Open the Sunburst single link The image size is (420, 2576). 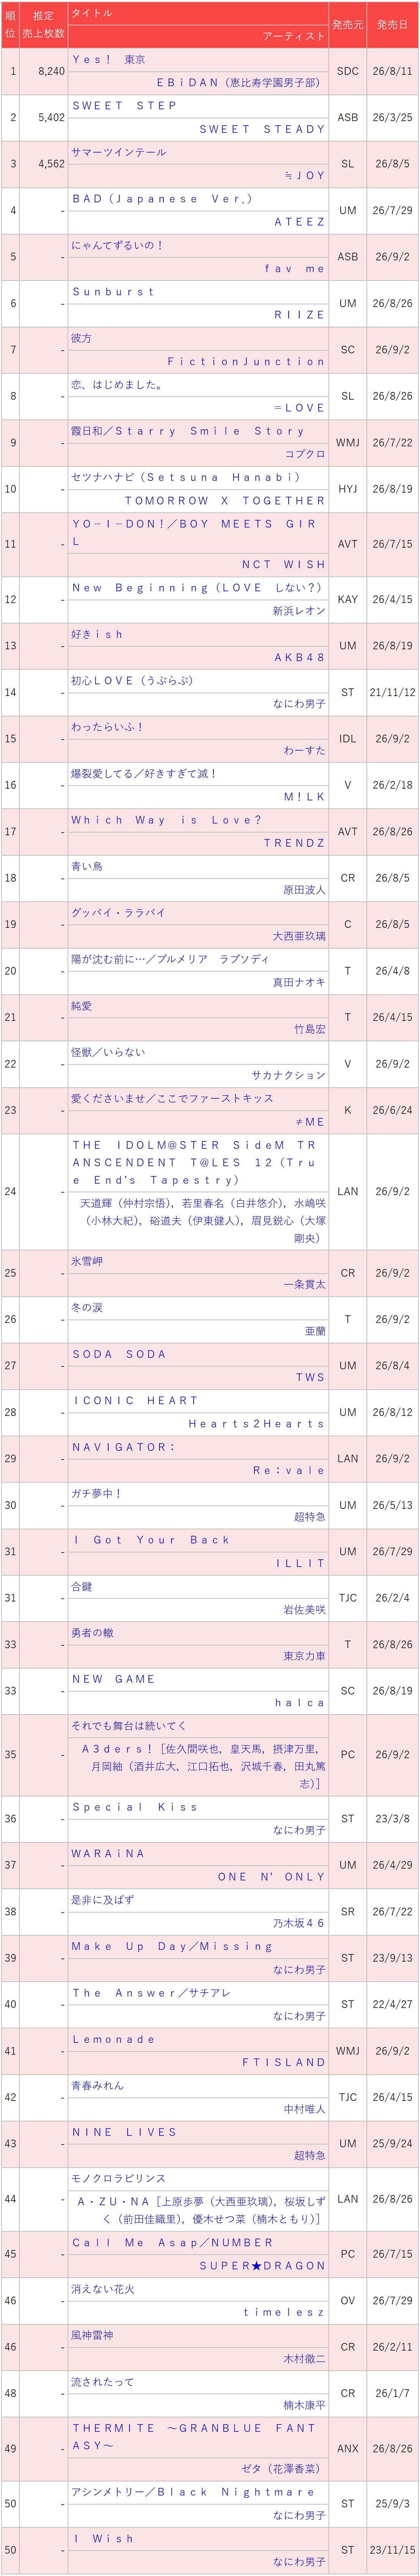click(113, 292)
